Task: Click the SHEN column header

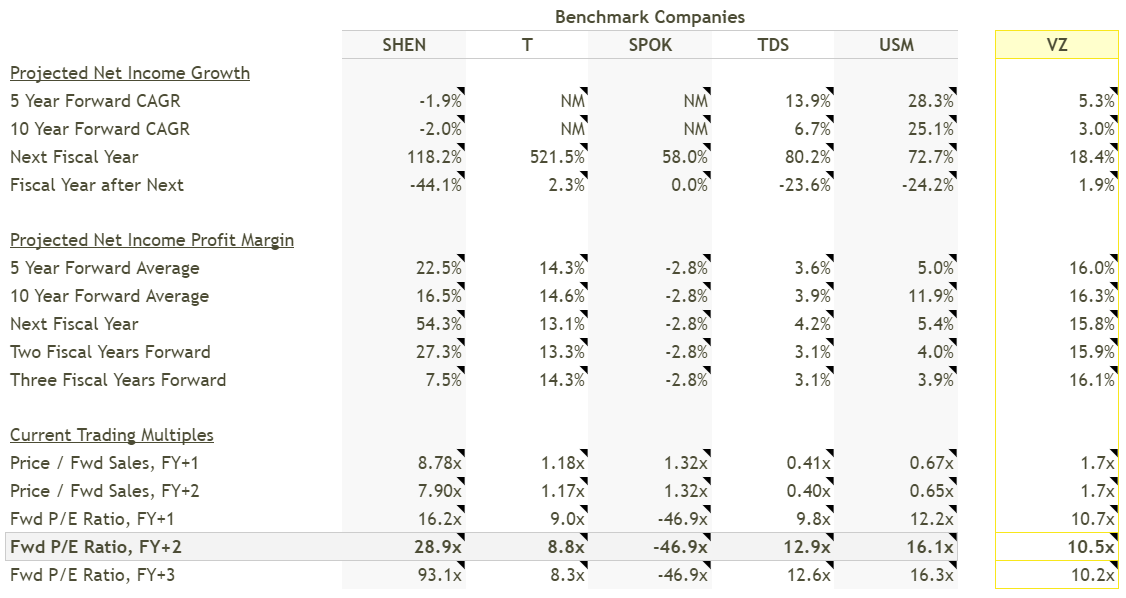Action: pos(404,45)
